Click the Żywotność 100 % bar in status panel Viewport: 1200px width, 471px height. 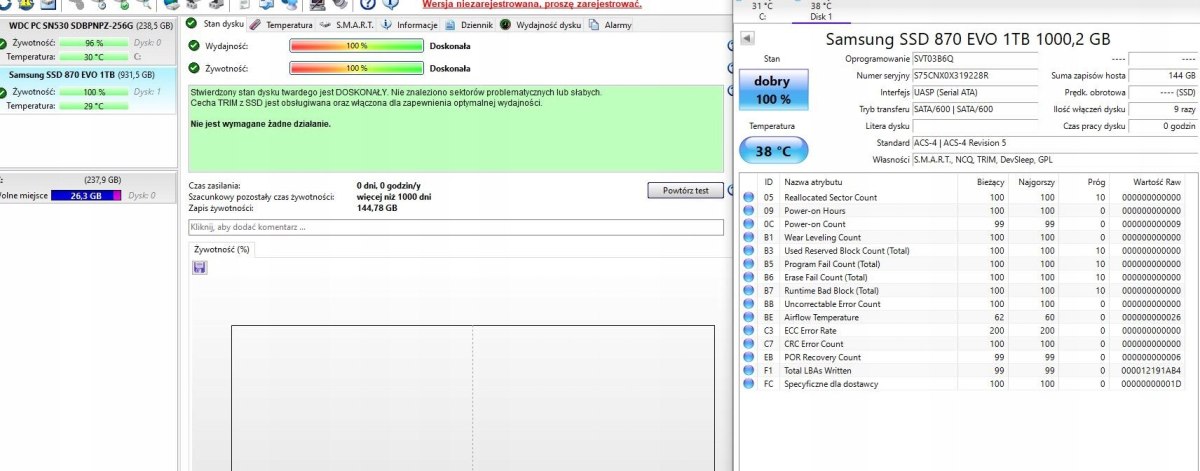tap(356, 68)
